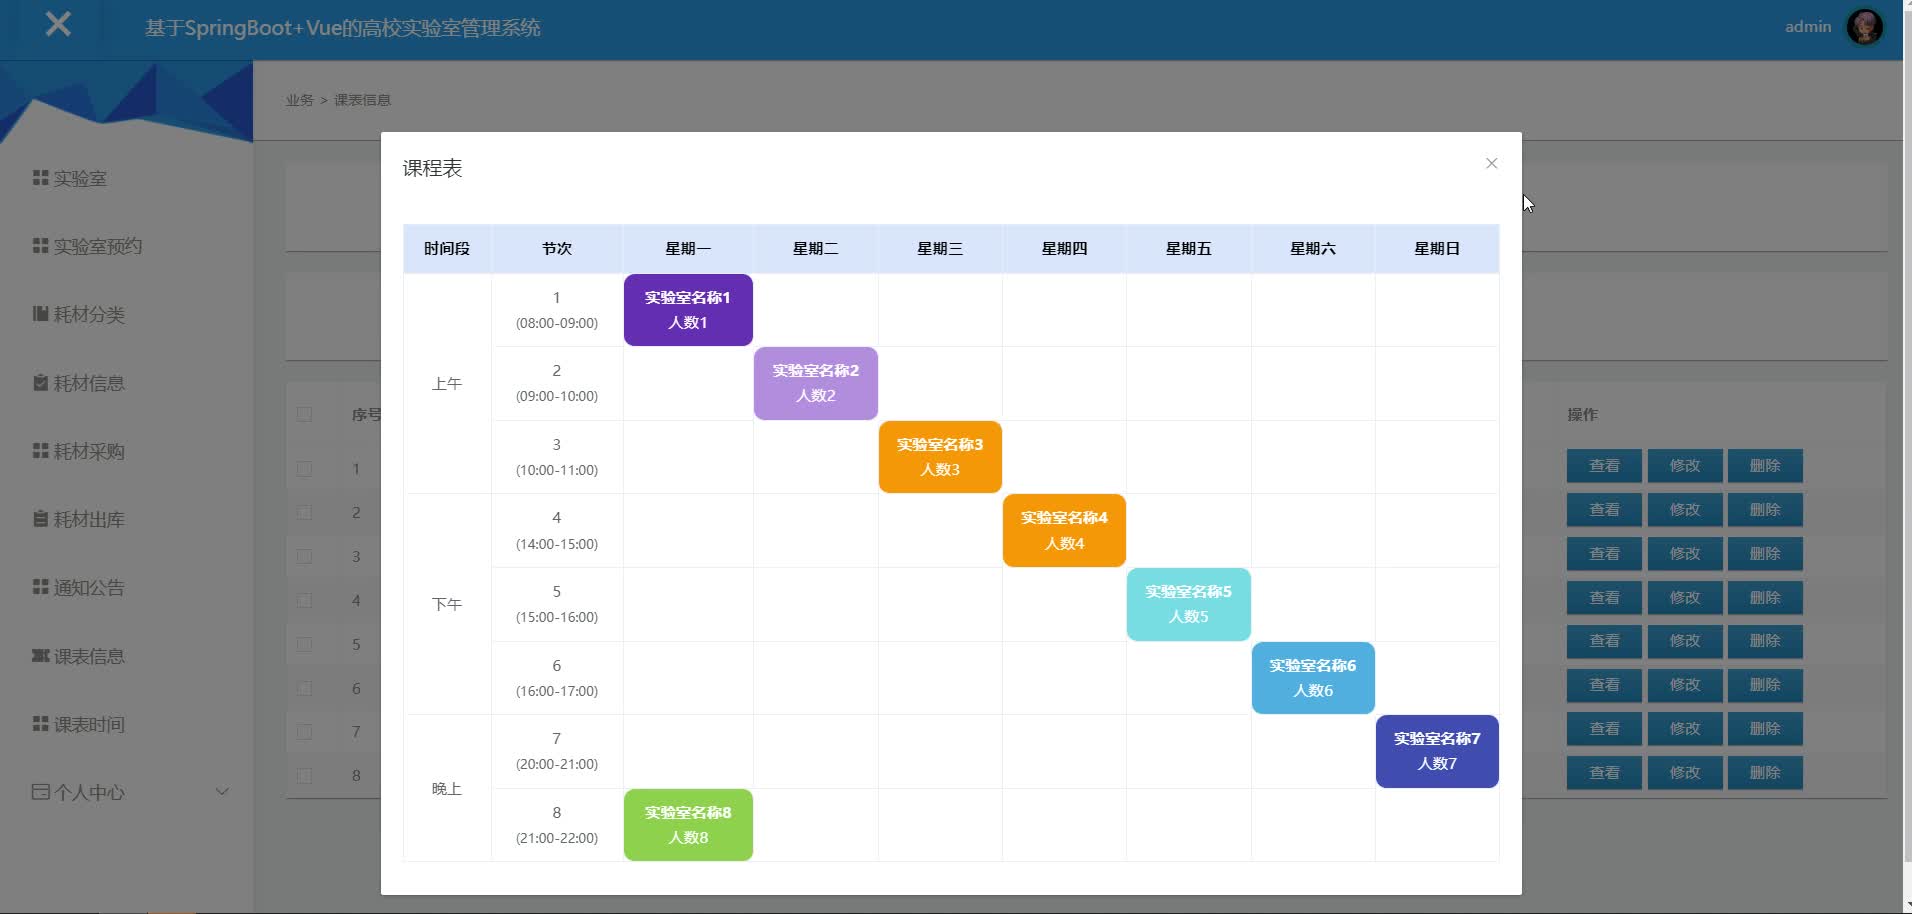Click the 耗材信息 clipboard icon
Image resolution: width=1912 pixels, height=914 pixels.
click(x=40, y=383)
